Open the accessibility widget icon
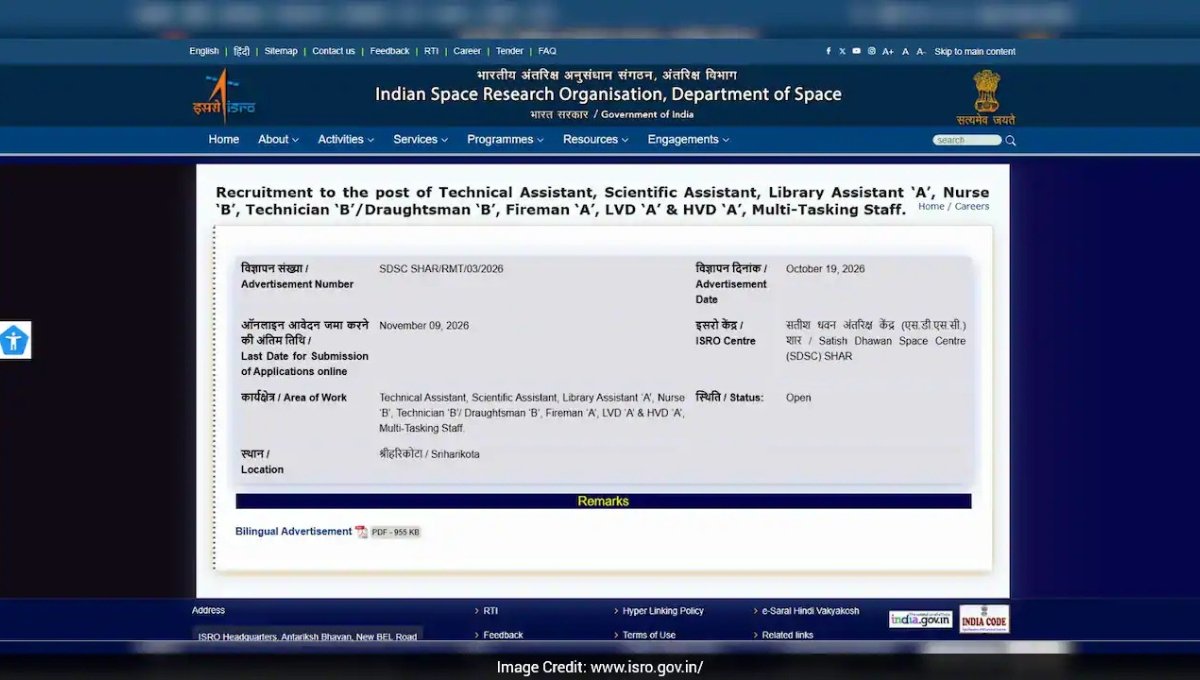Image resolution: width=1200 pixels, height=680 pixels. point(14,340)
